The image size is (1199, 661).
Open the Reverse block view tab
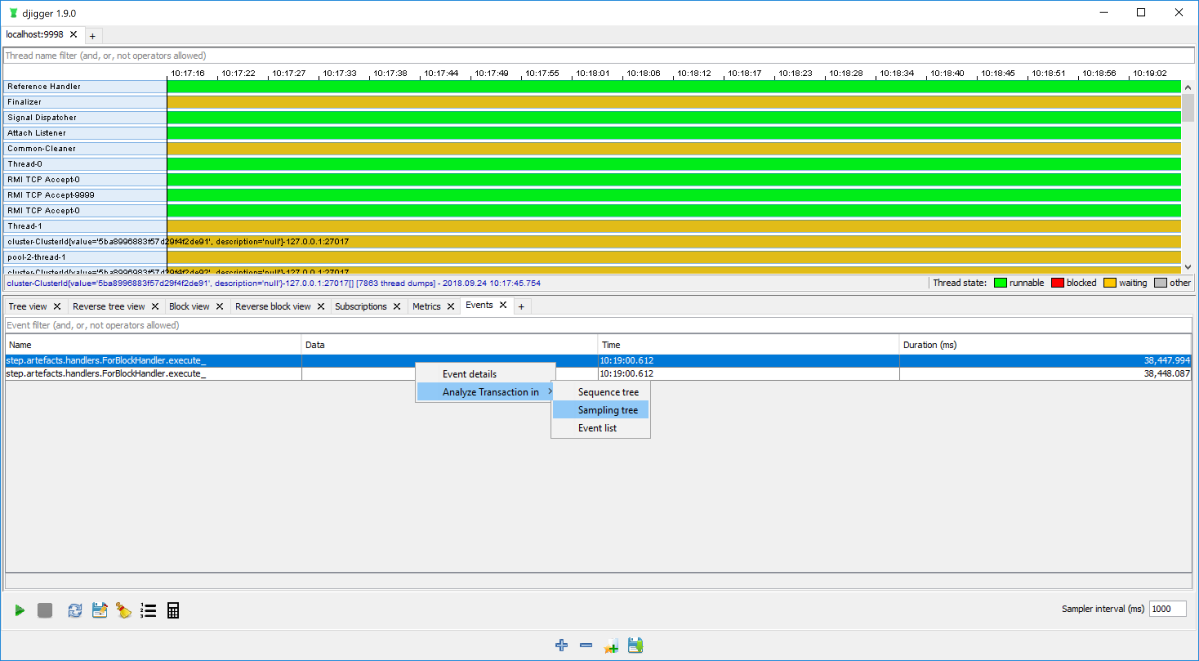tap(273, 307)
